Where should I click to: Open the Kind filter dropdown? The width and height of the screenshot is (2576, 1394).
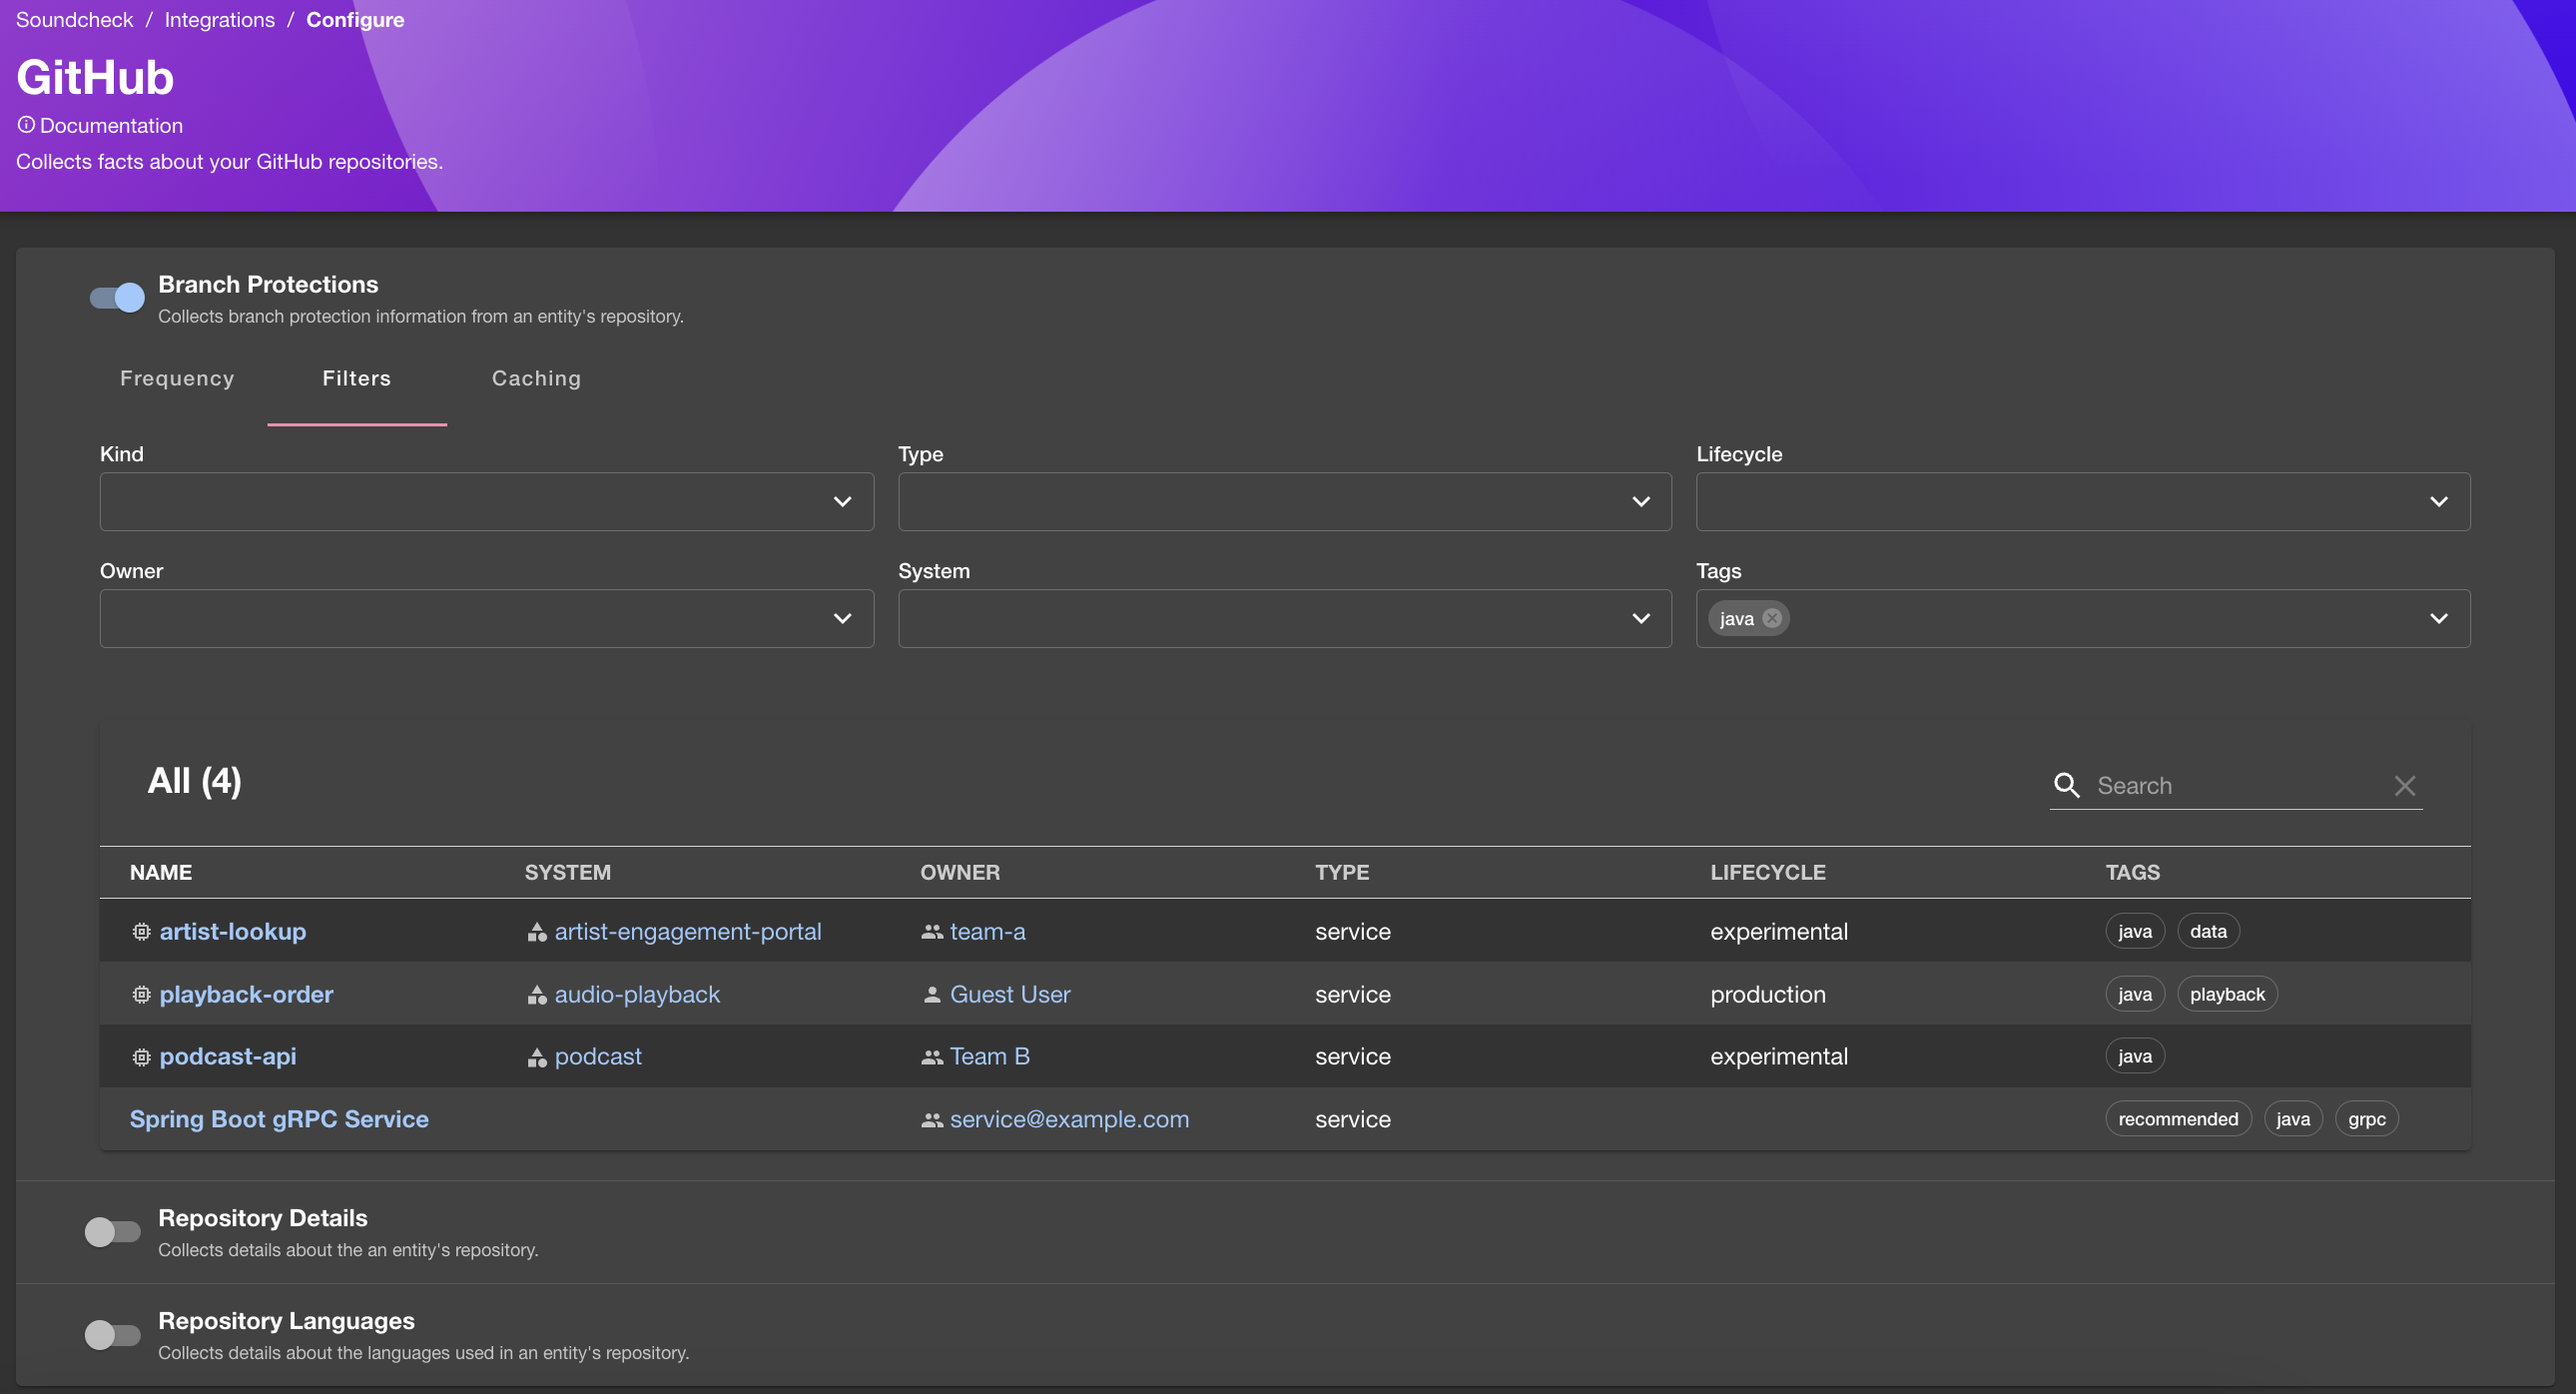tap(487, 502)
